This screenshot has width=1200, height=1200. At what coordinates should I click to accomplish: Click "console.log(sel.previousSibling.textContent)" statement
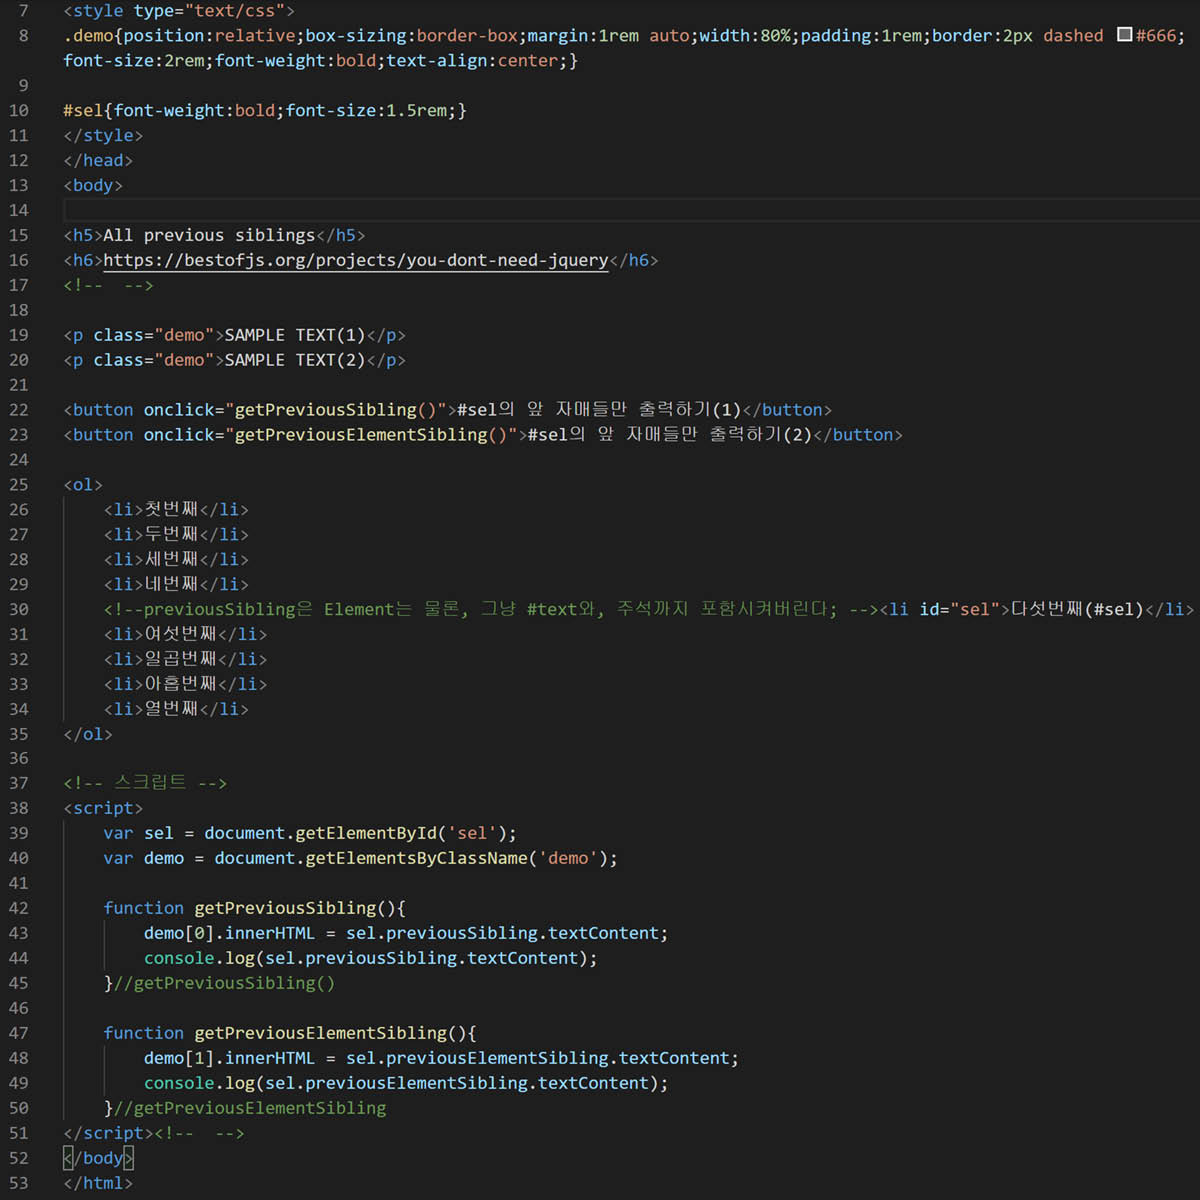(x=370, y=958)
